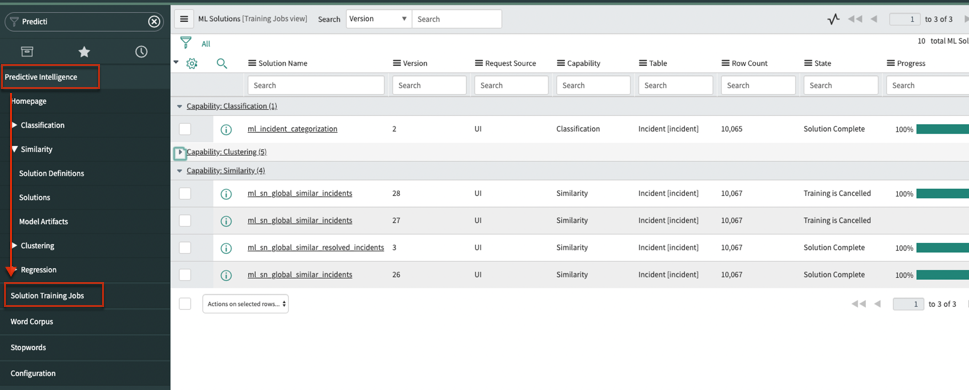Open the Version search field dropdown

click(378, 19)
